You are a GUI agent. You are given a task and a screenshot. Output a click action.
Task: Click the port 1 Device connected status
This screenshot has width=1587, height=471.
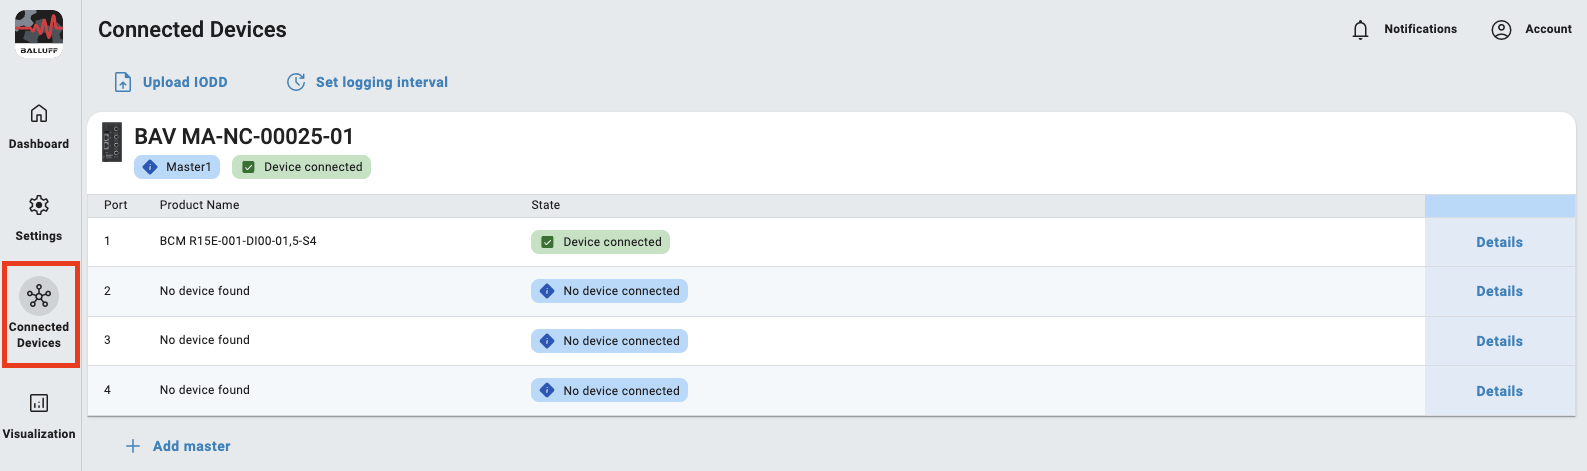click(x=601, y=242)
